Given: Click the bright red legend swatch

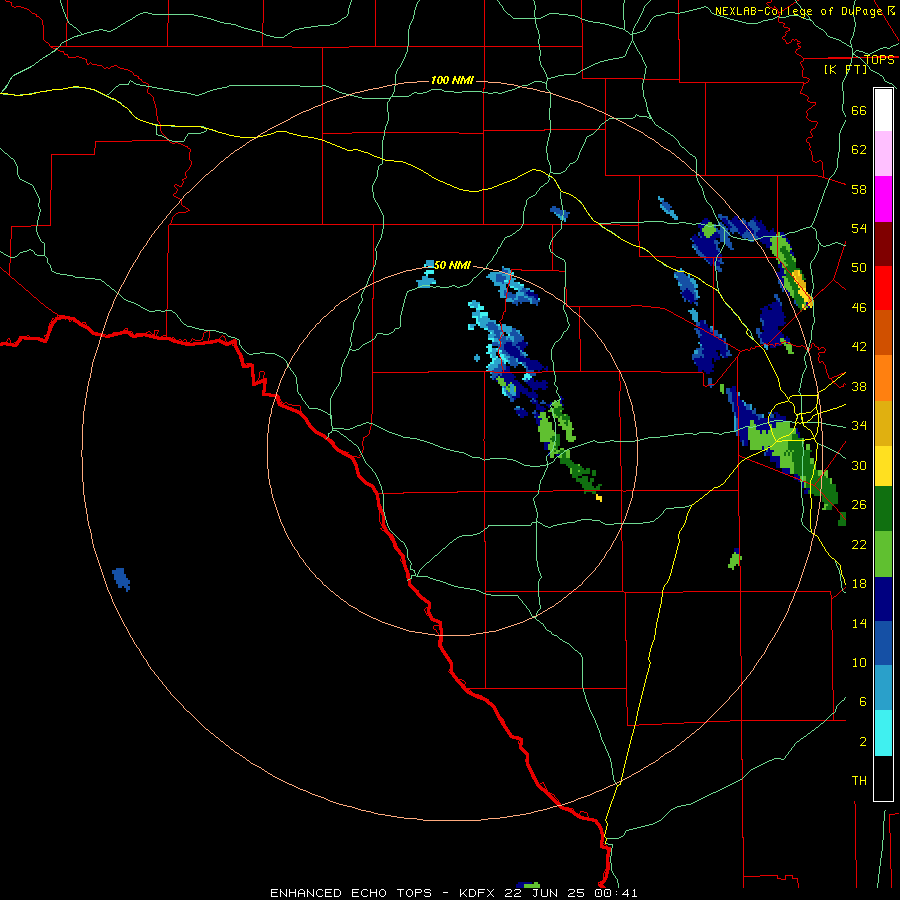Looking at the screenshot, I should click(x=883, y=288).
